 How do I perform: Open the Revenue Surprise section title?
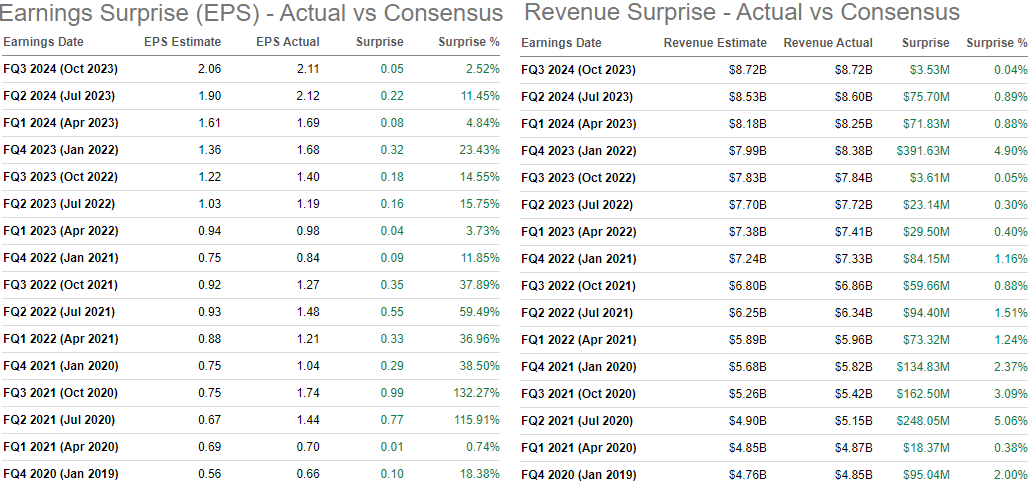point(741,13)
